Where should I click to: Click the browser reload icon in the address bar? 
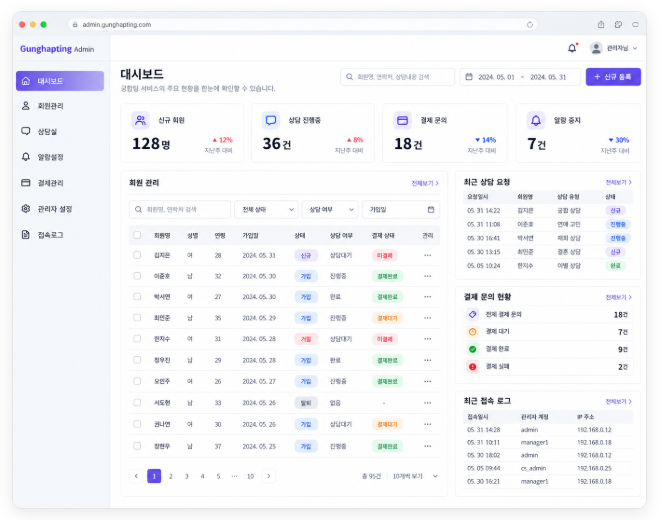530,25
